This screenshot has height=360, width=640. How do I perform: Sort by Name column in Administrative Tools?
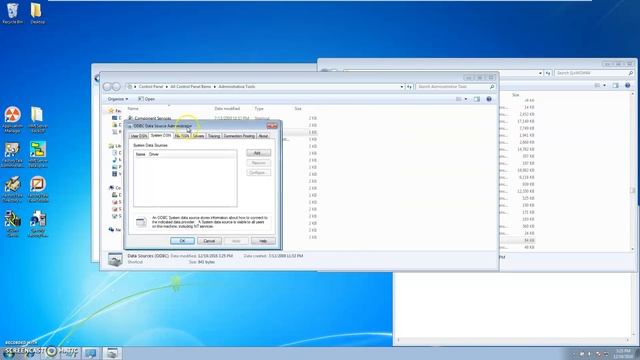pyautogui.click(x=133, y=109)
